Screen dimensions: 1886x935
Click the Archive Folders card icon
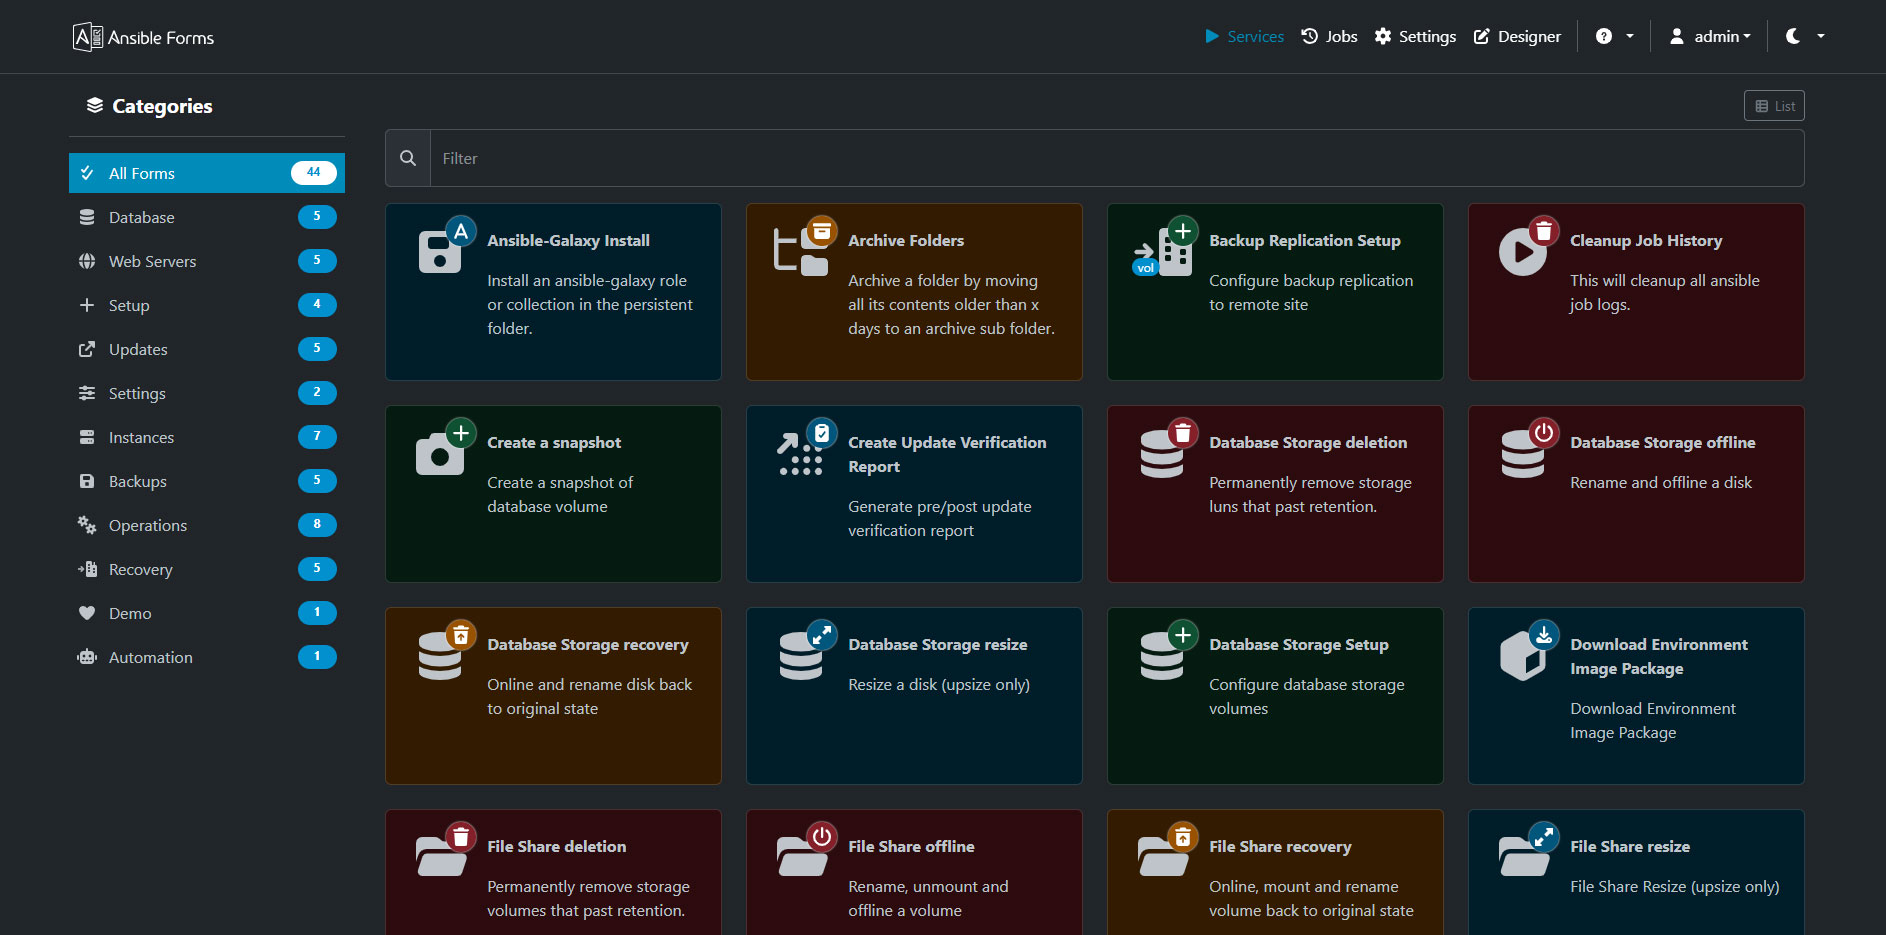tap(802, 250)
